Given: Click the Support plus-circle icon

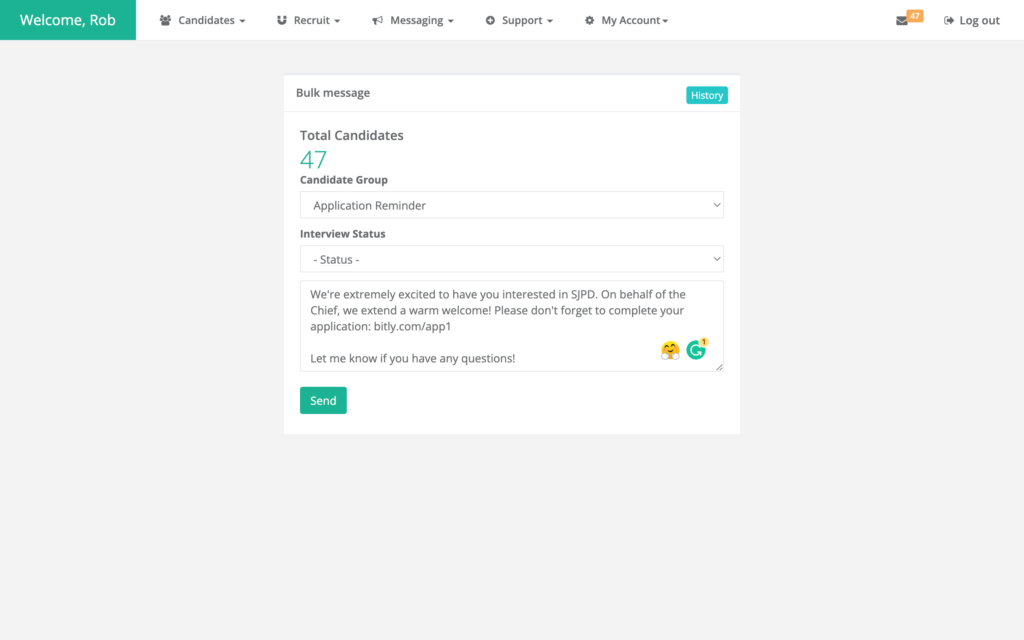Looking at the screenshot, I should coord(490,20).
